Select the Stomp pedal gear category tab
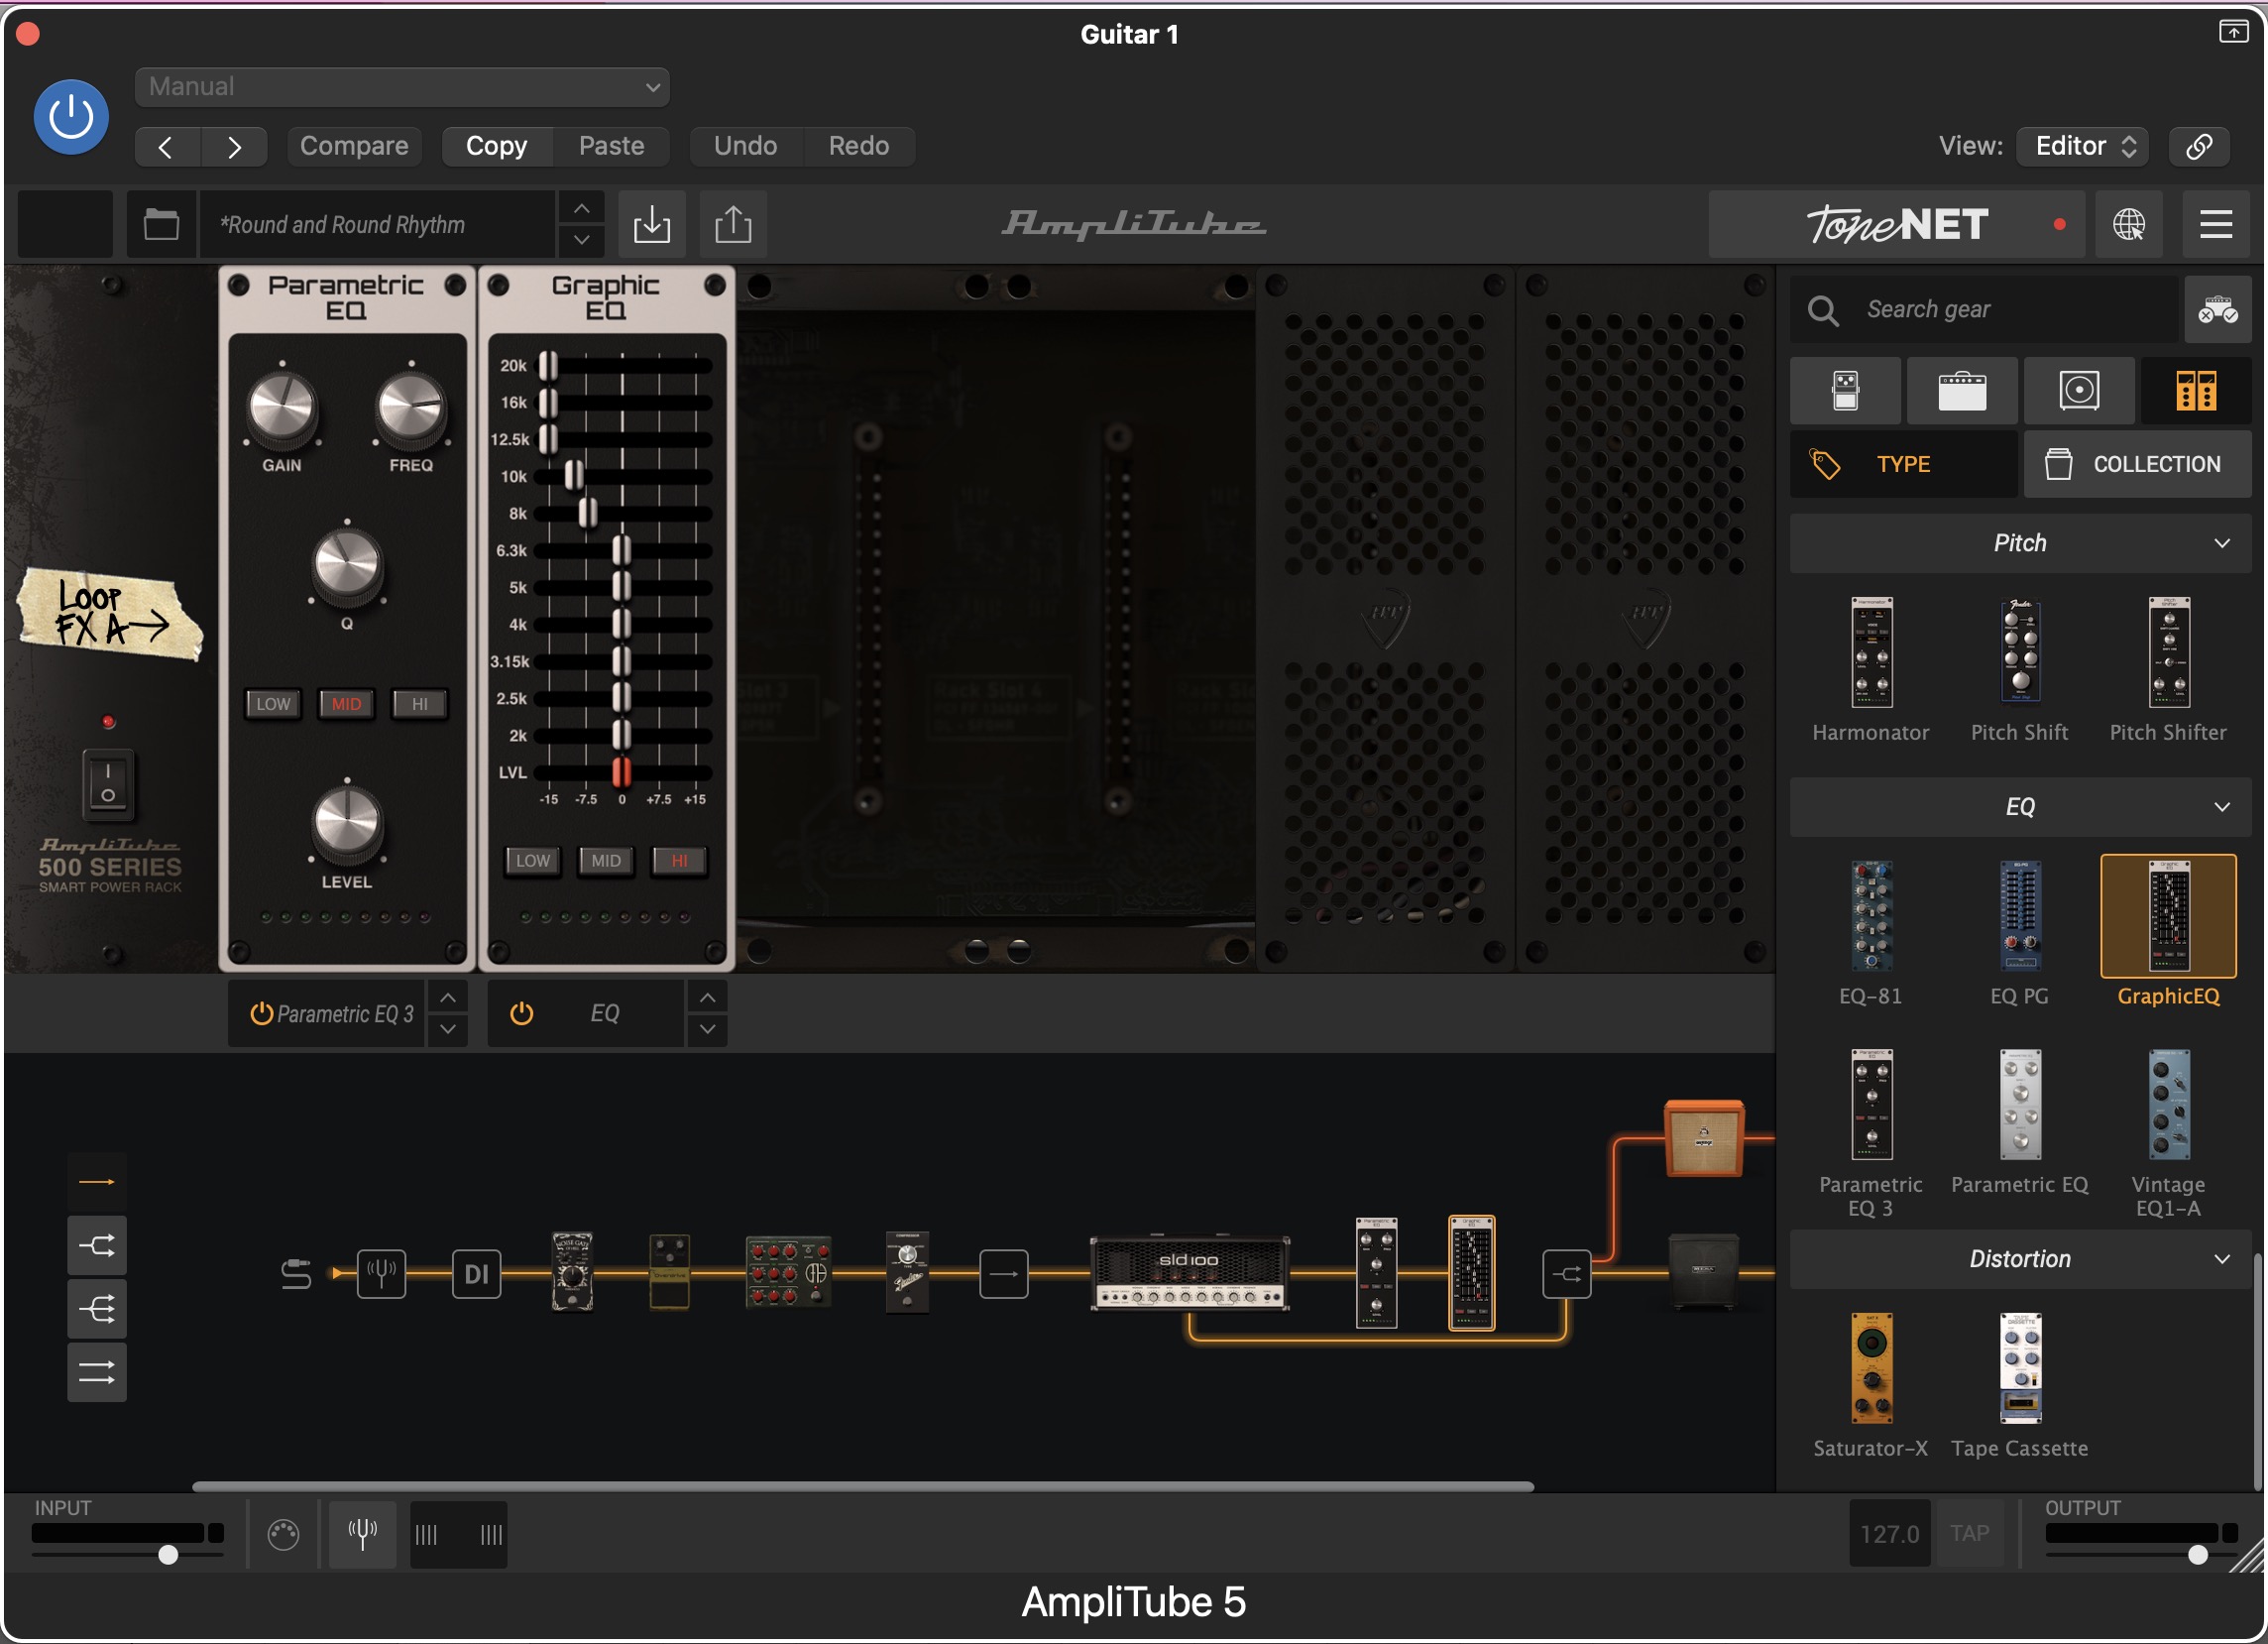Viewport: 2268px width, 1644px height. click(x=1845, y=391)
